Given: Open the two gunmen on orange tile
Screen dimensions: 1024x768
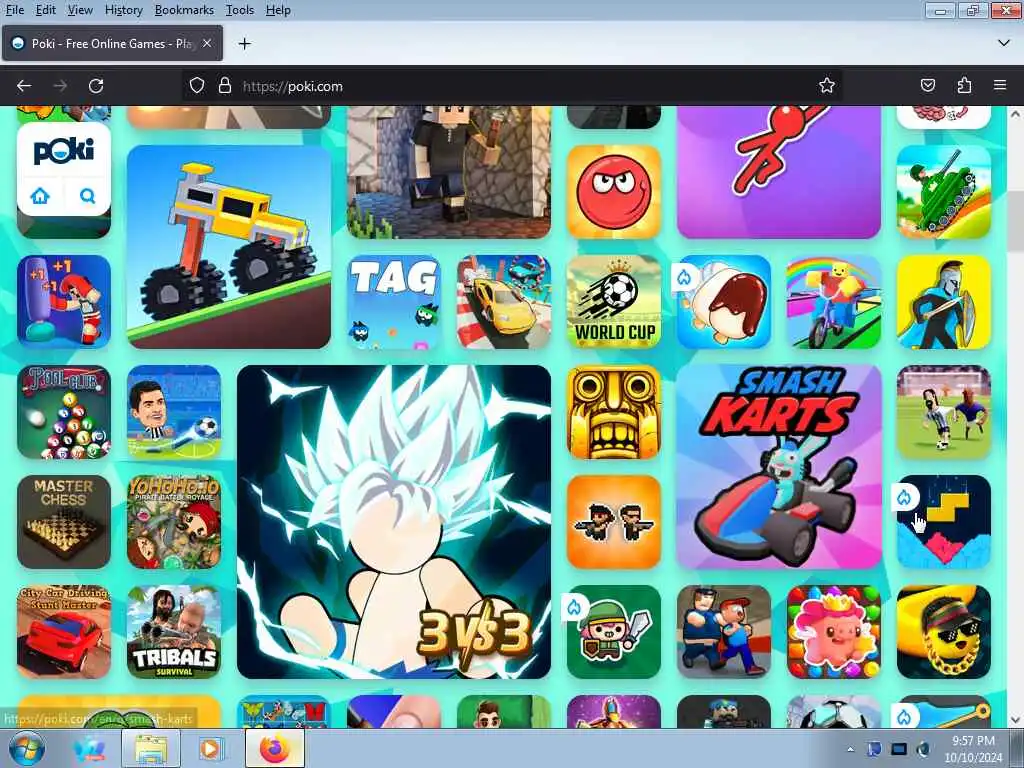Looking at the screenshot, I should tap(614, 522).
